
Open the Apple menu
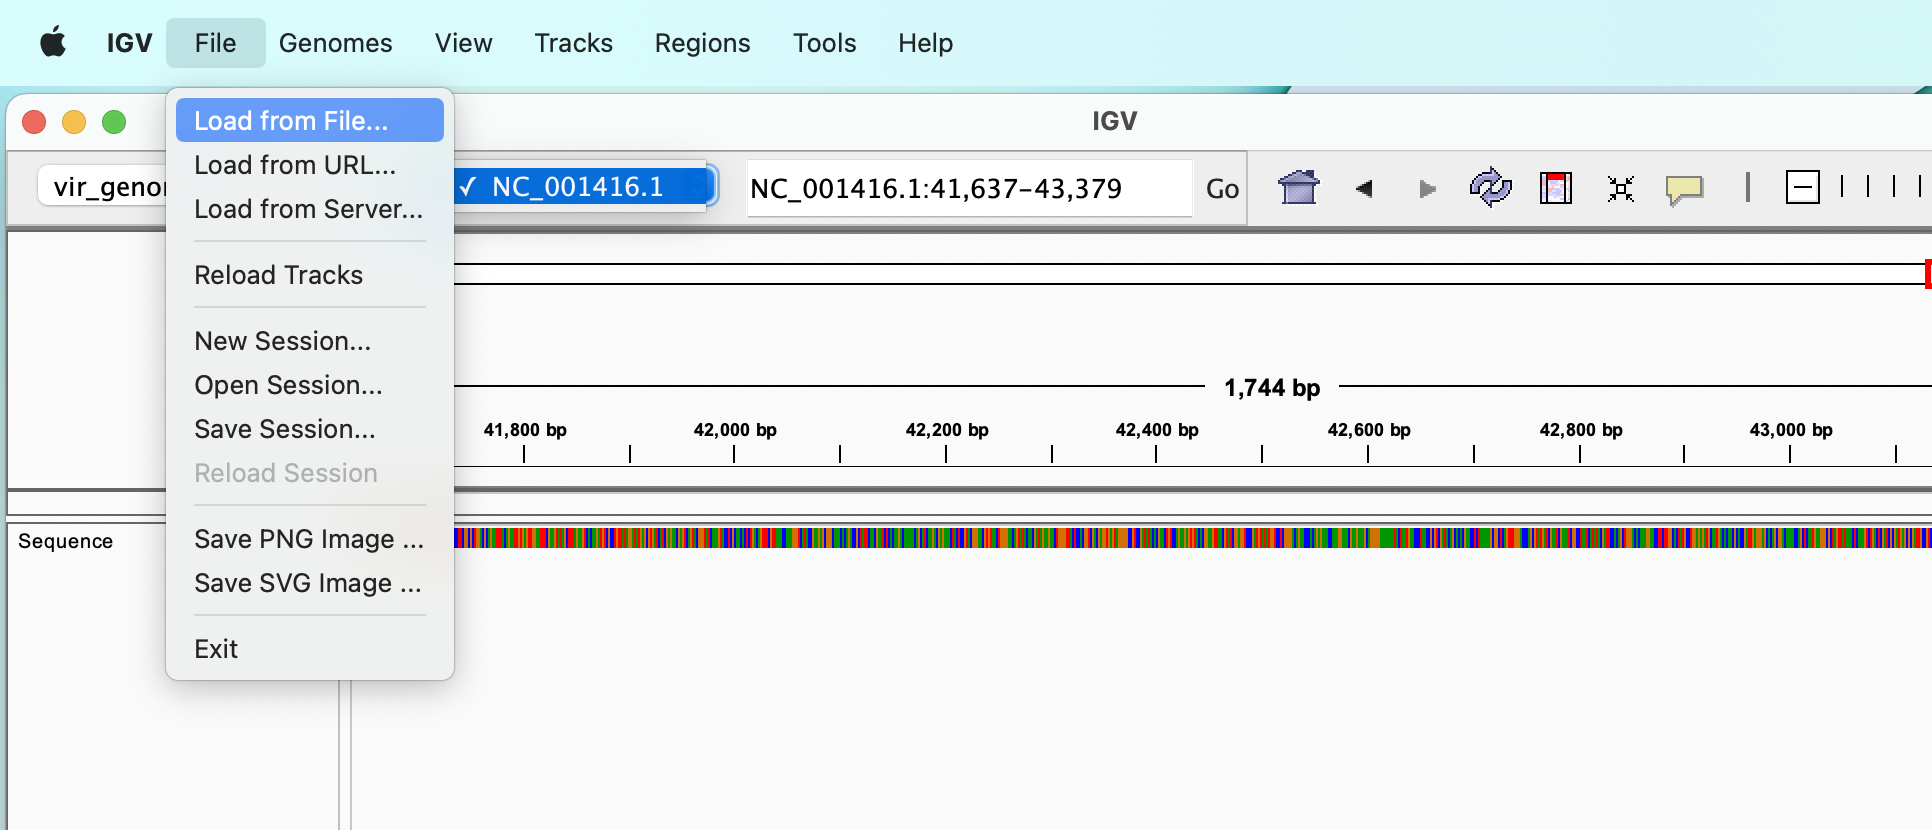click(53, 43)
